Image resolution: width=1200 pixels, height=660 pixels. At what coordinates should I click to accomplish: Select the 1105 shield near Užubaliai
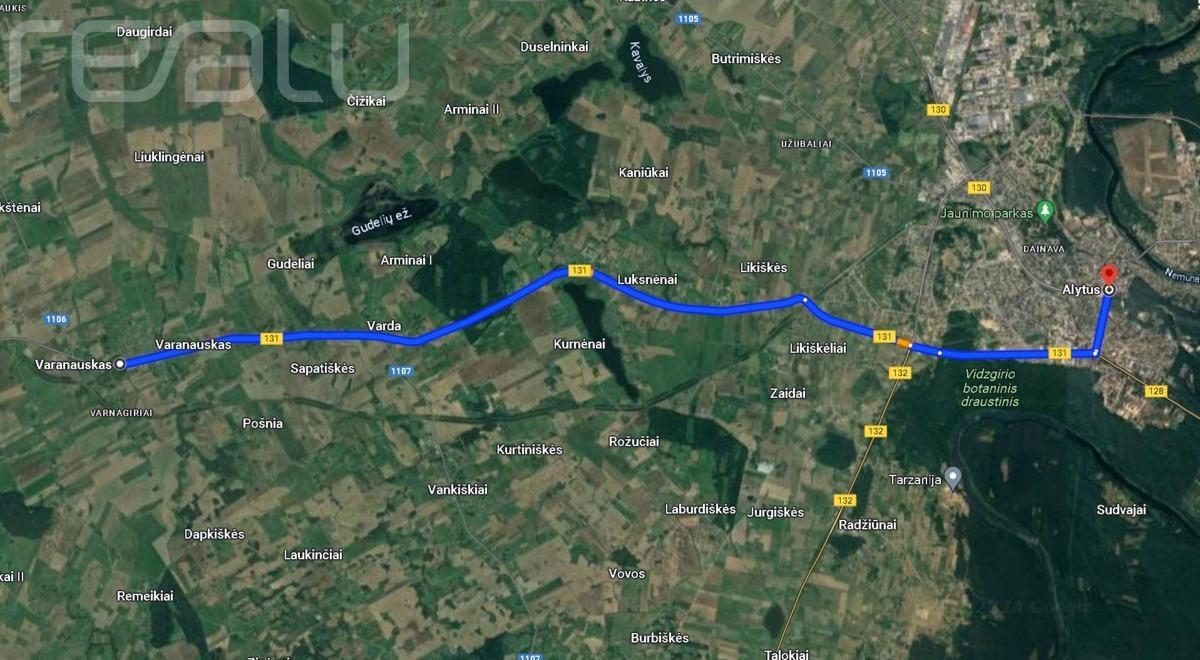point(875,173)
